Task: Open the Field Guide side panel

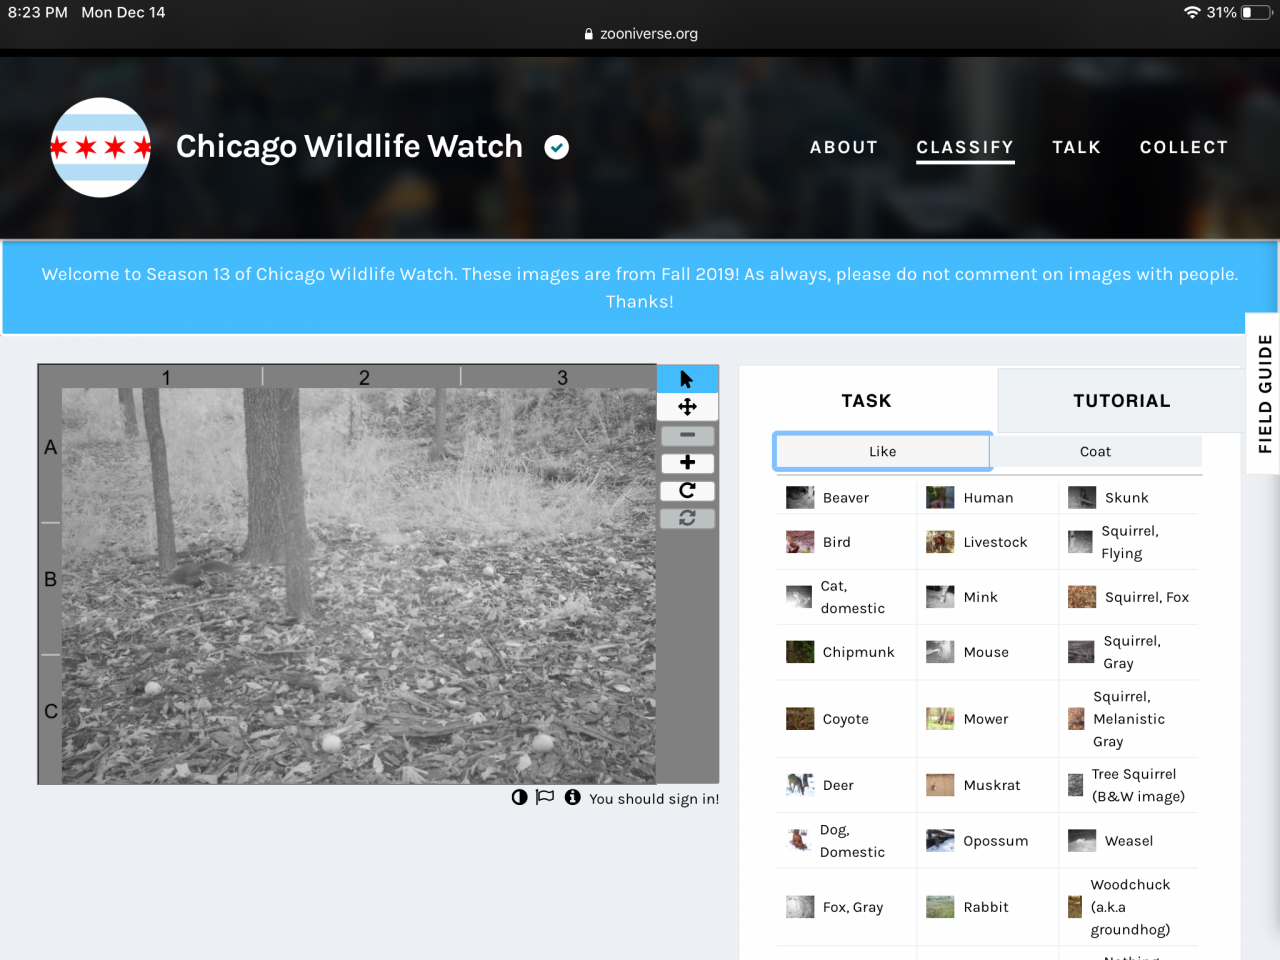Action: pos(1265,393)
